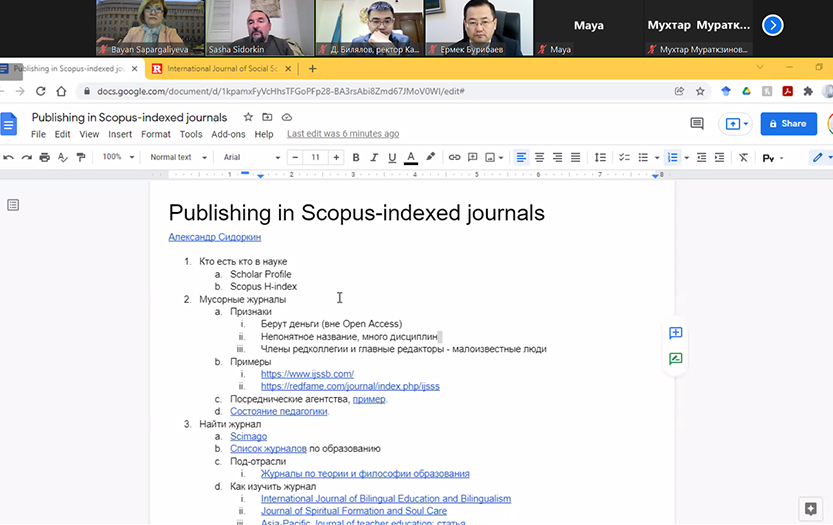Click the add comment side button

click(x=675, y=333)
